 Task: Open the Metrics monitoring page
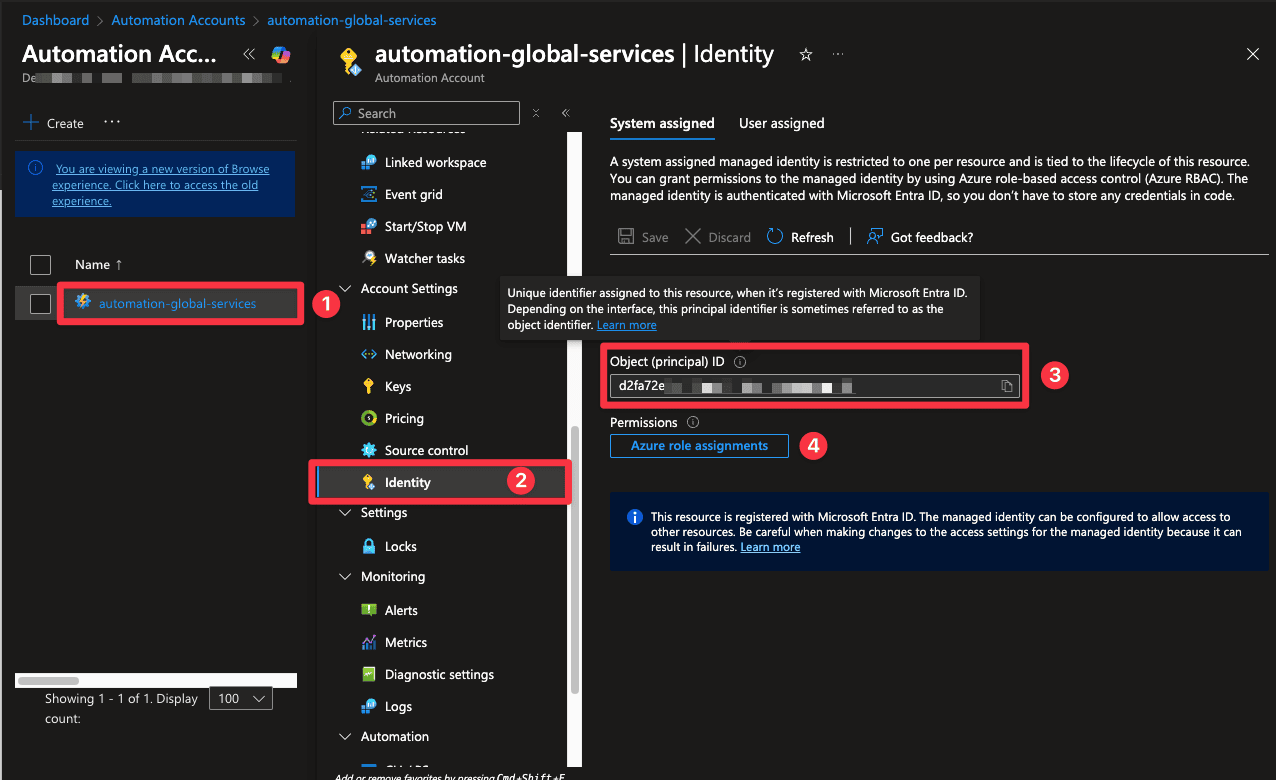405,642
